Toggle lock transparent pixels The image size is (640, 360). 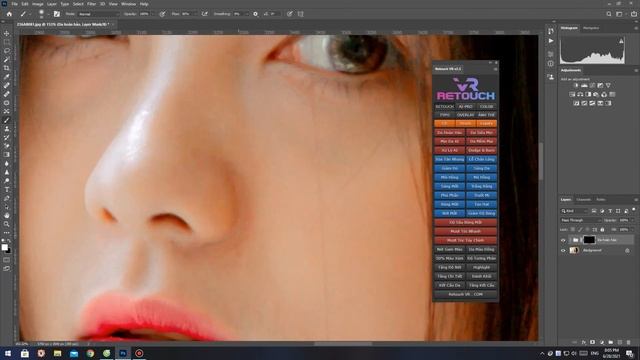[573, 230]
